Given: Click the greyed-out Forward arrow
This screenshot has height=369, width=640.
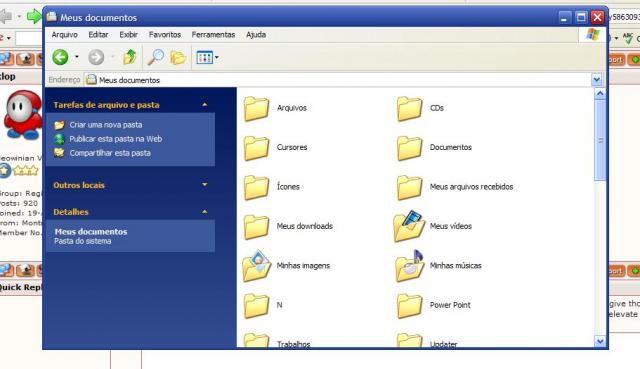Looking at the screenshot, I should (96, 57).
